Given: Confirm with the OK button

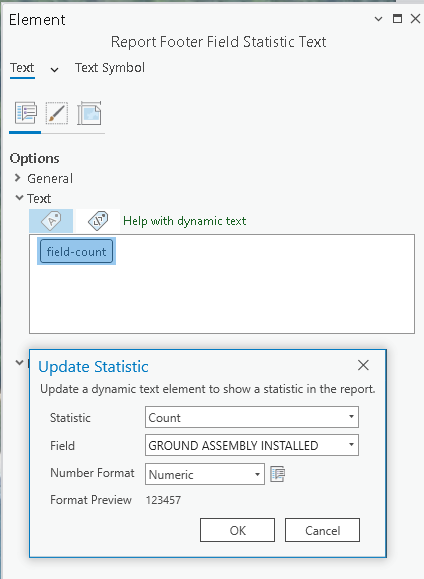Looking at the screenshot, I should coord(237,530).
